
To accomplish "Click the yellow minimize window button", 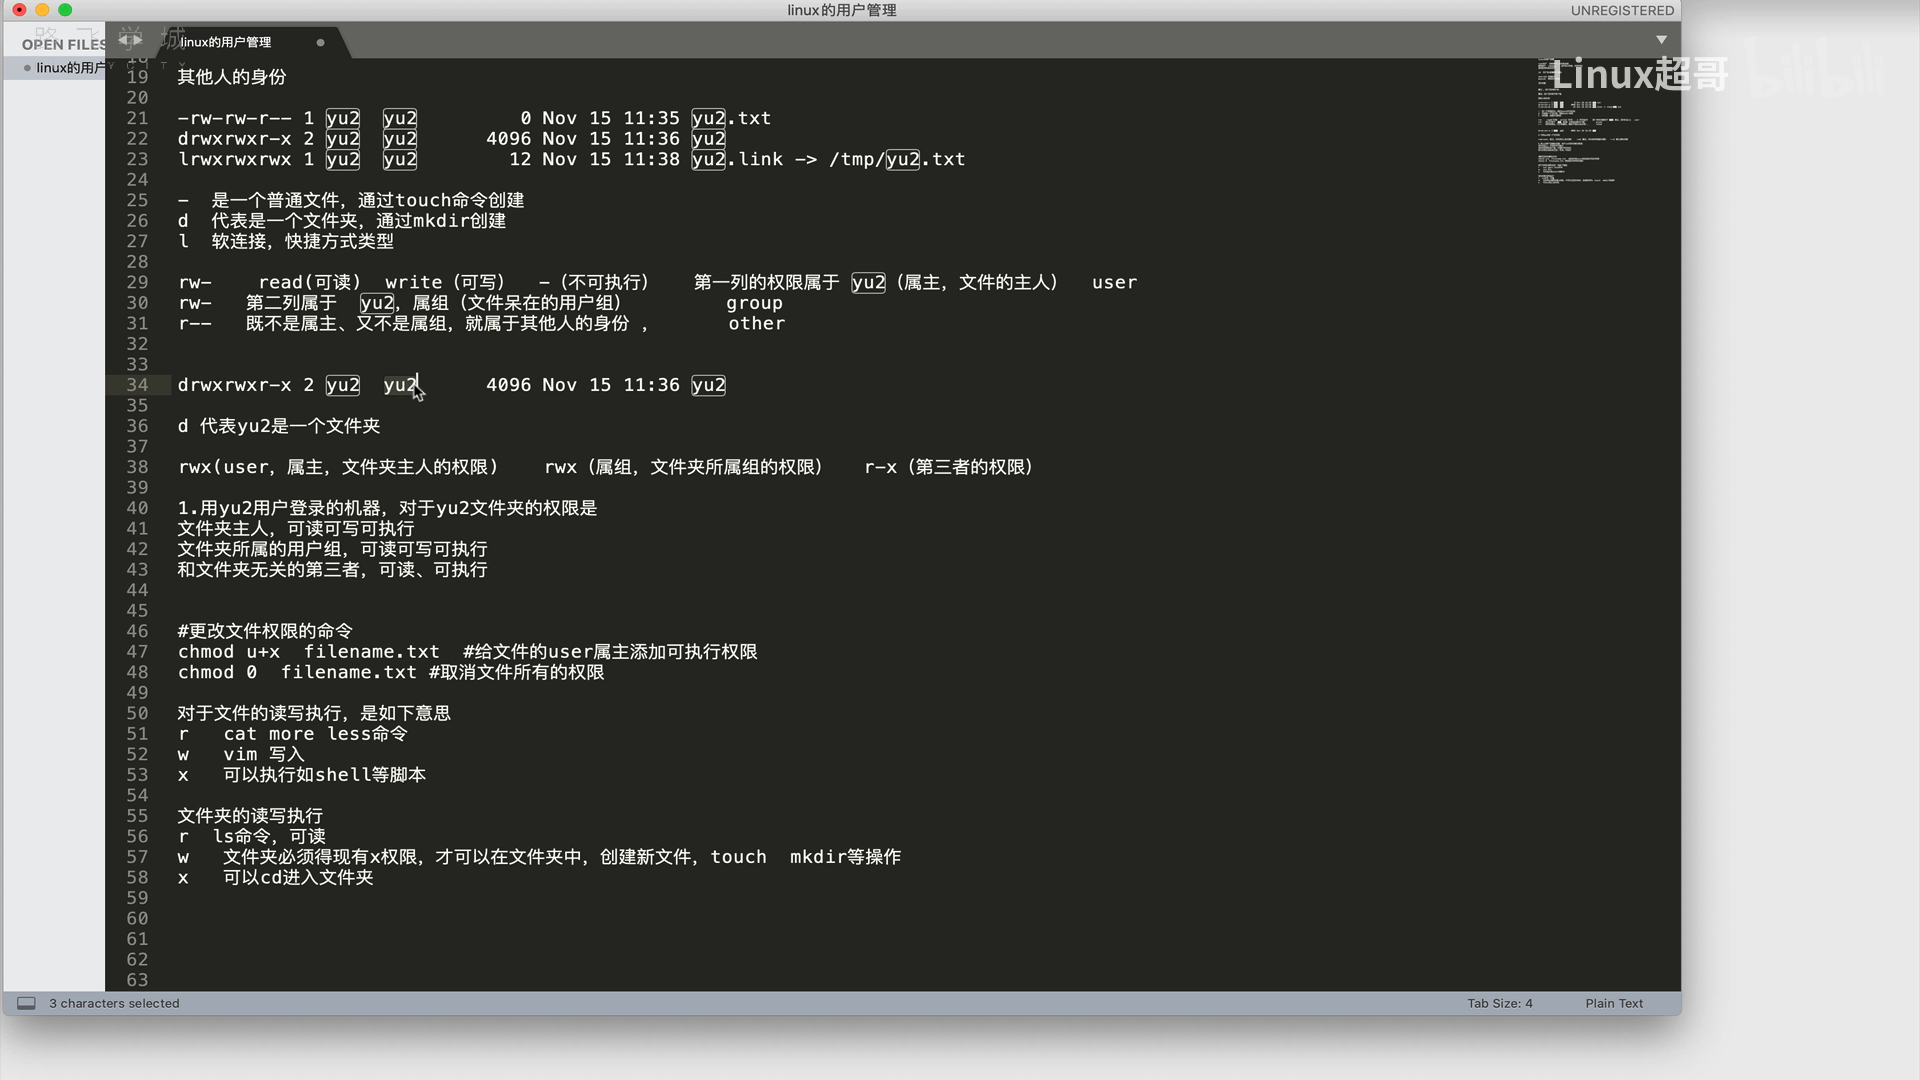I will (42, 10).
